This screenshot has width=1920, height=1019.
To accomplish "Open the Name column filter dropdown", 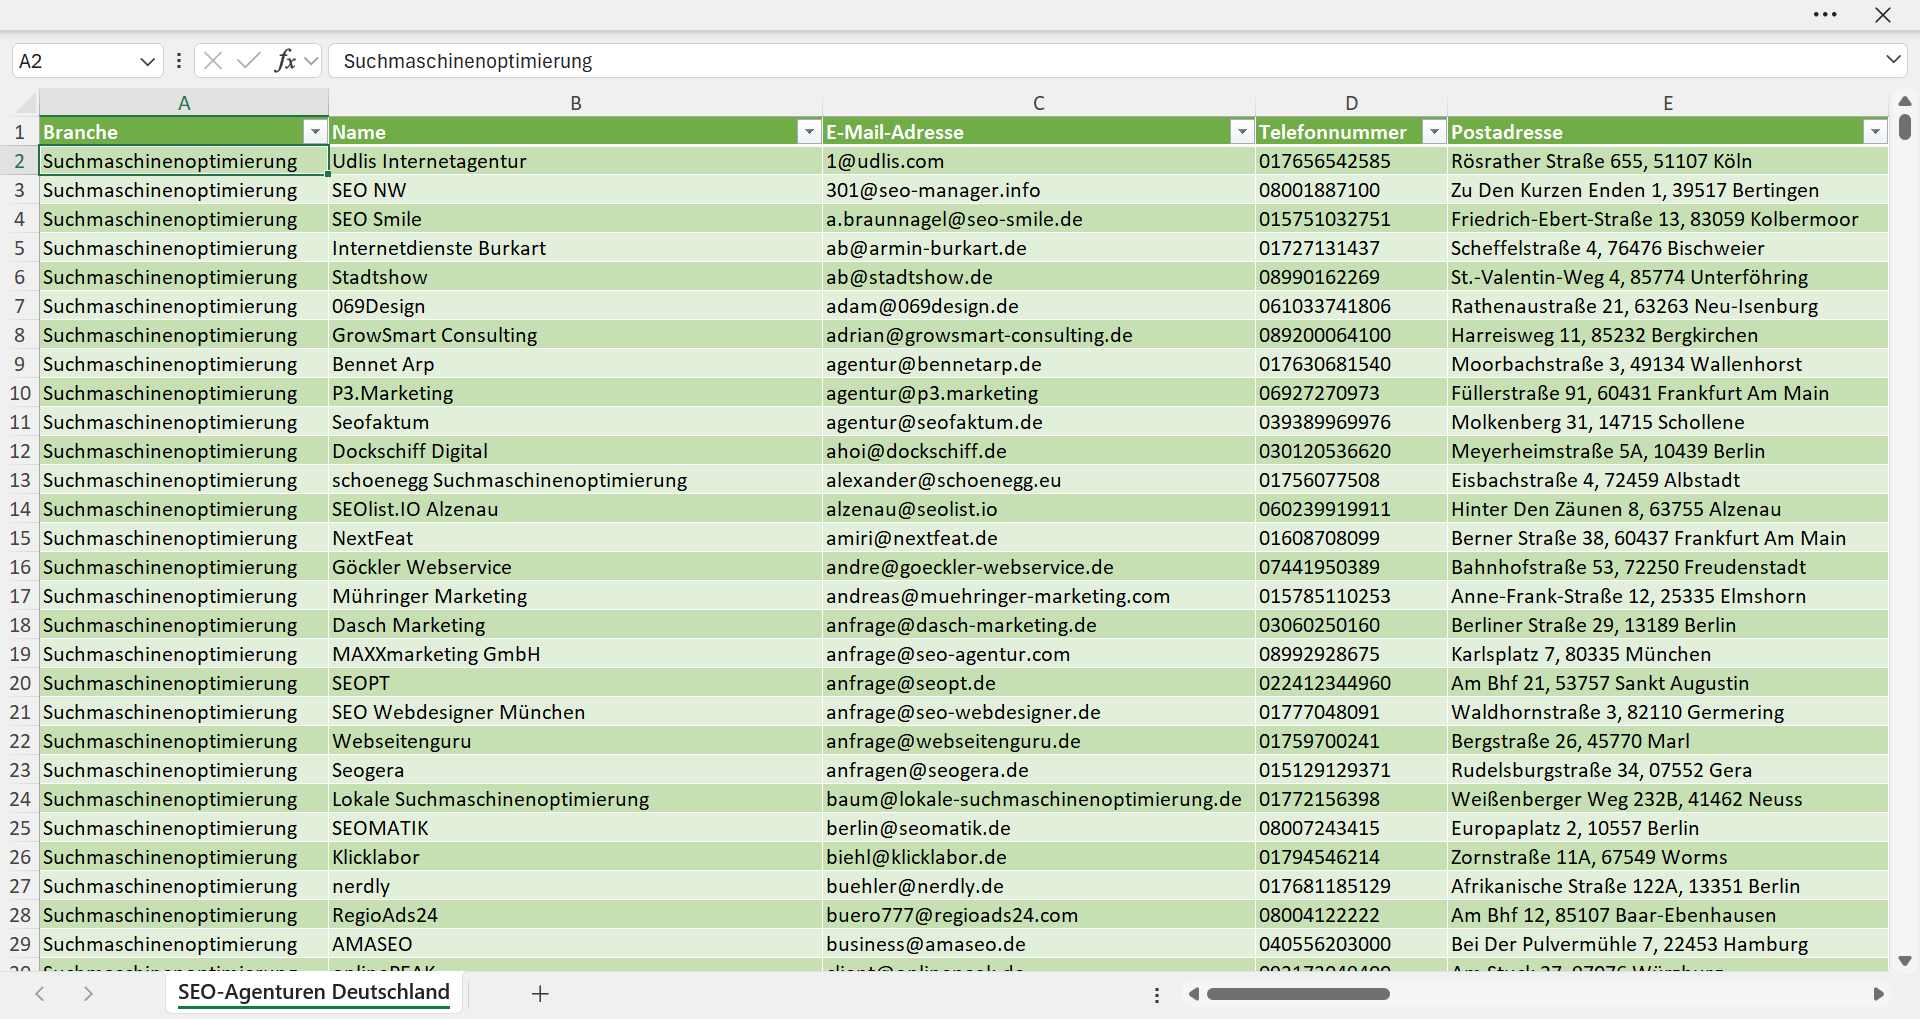I will pyautogui.click(x=809, y=132).
